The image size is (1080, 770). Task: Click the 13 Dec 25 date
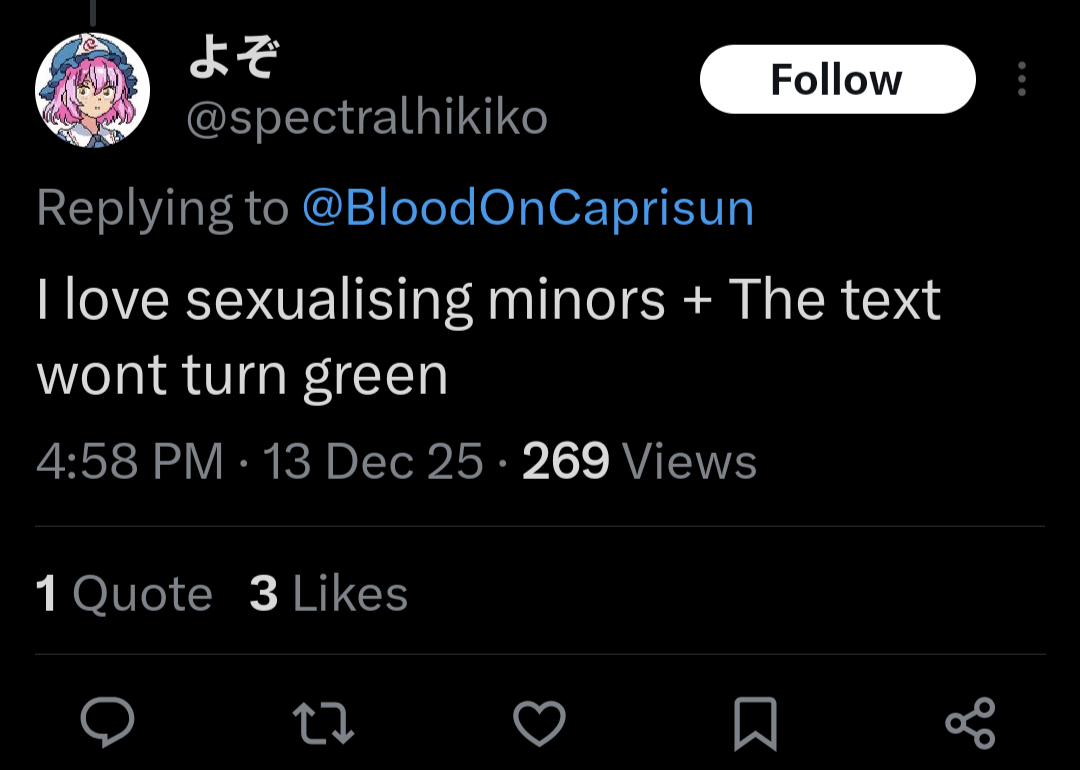coord(373,461)
